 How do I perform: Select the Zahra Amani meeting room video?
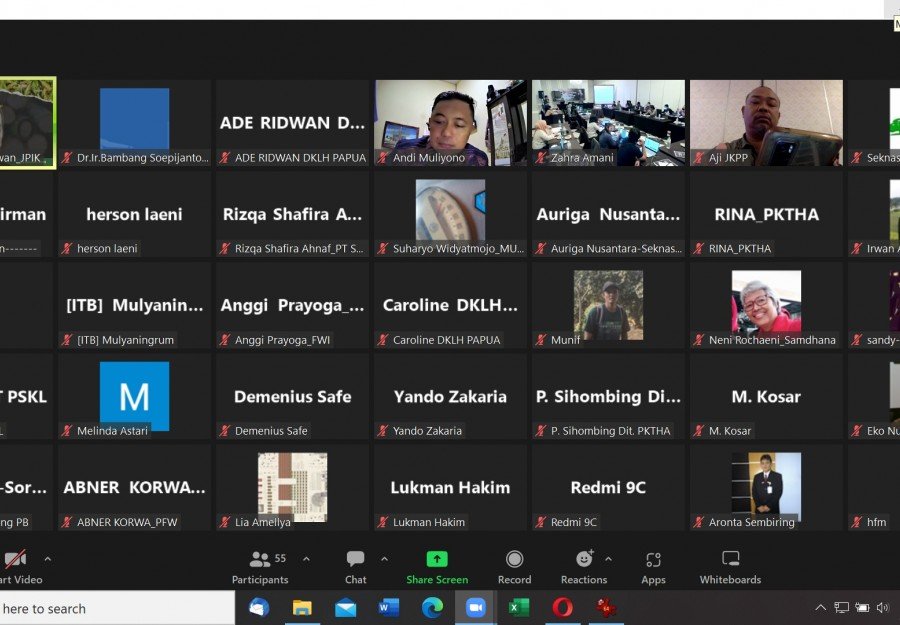coord(608,122)
